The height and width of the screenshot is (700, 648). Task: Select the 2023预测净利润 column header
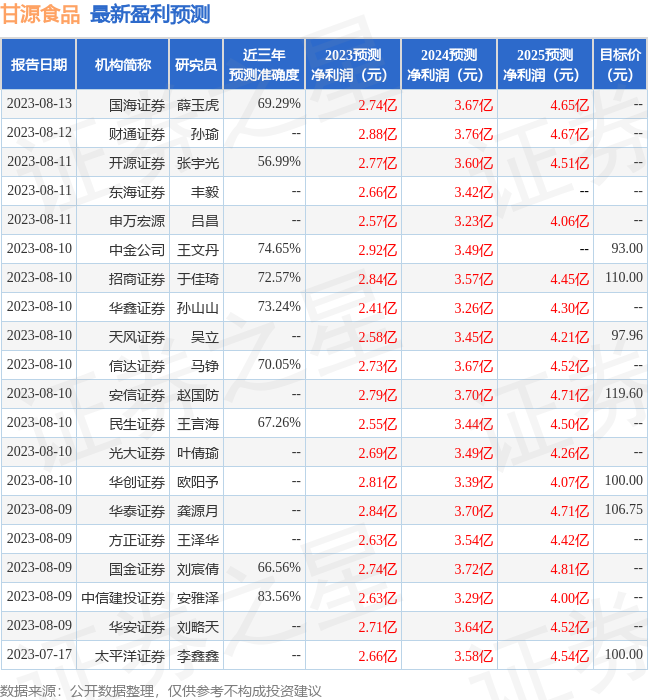coord(353,65)
